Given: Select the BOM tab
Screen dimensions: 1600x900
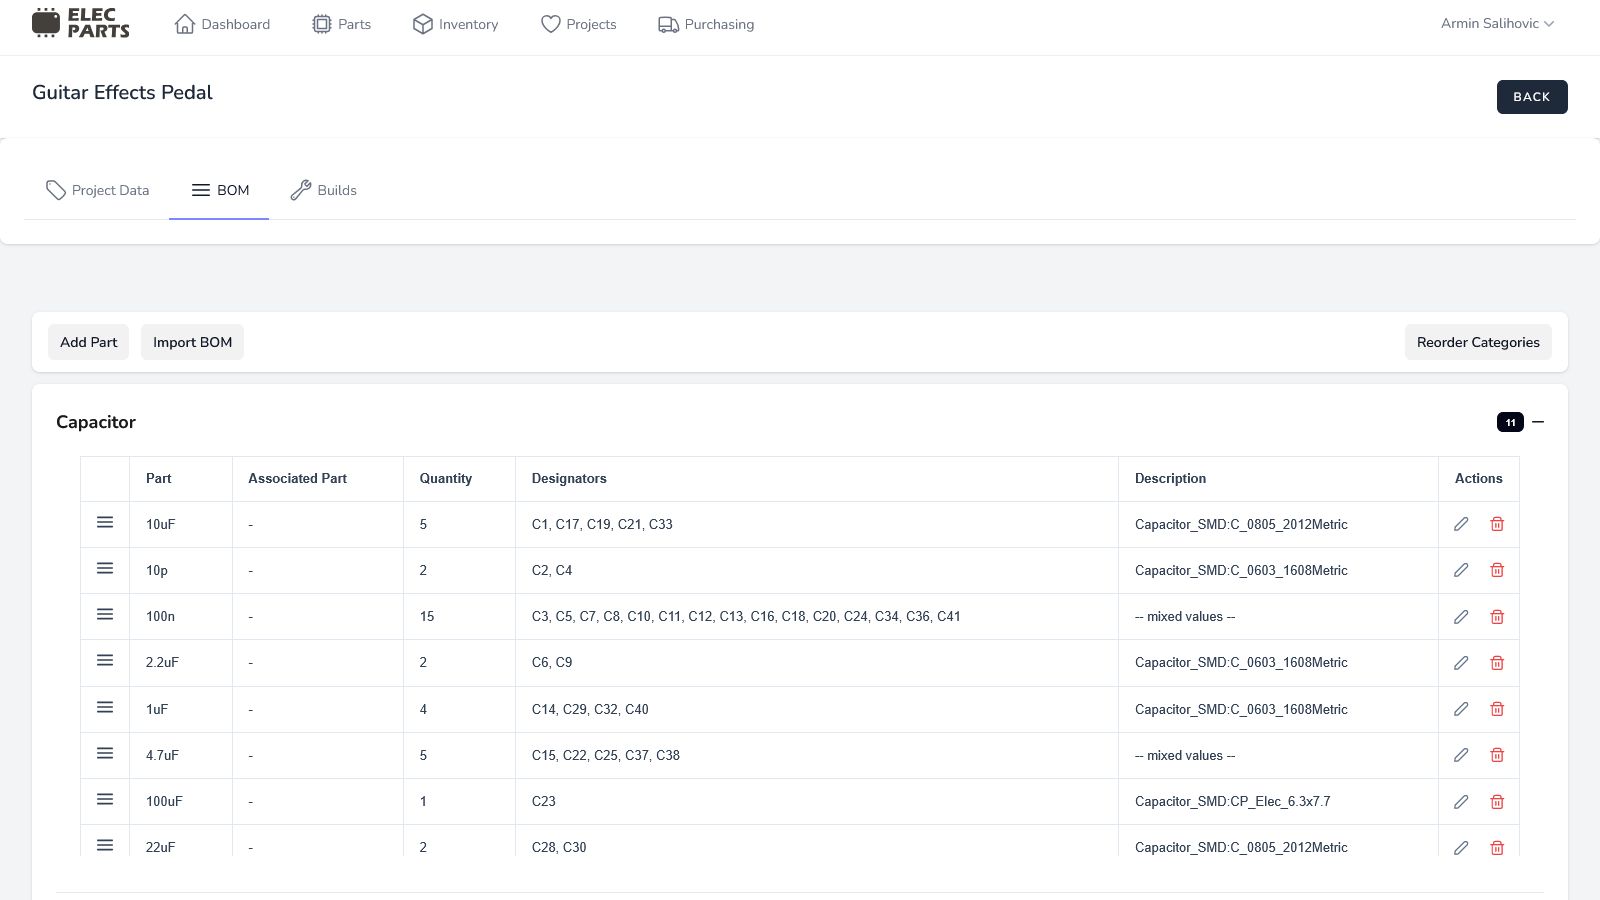Looking at the screenshot, I should pos(220,190).
